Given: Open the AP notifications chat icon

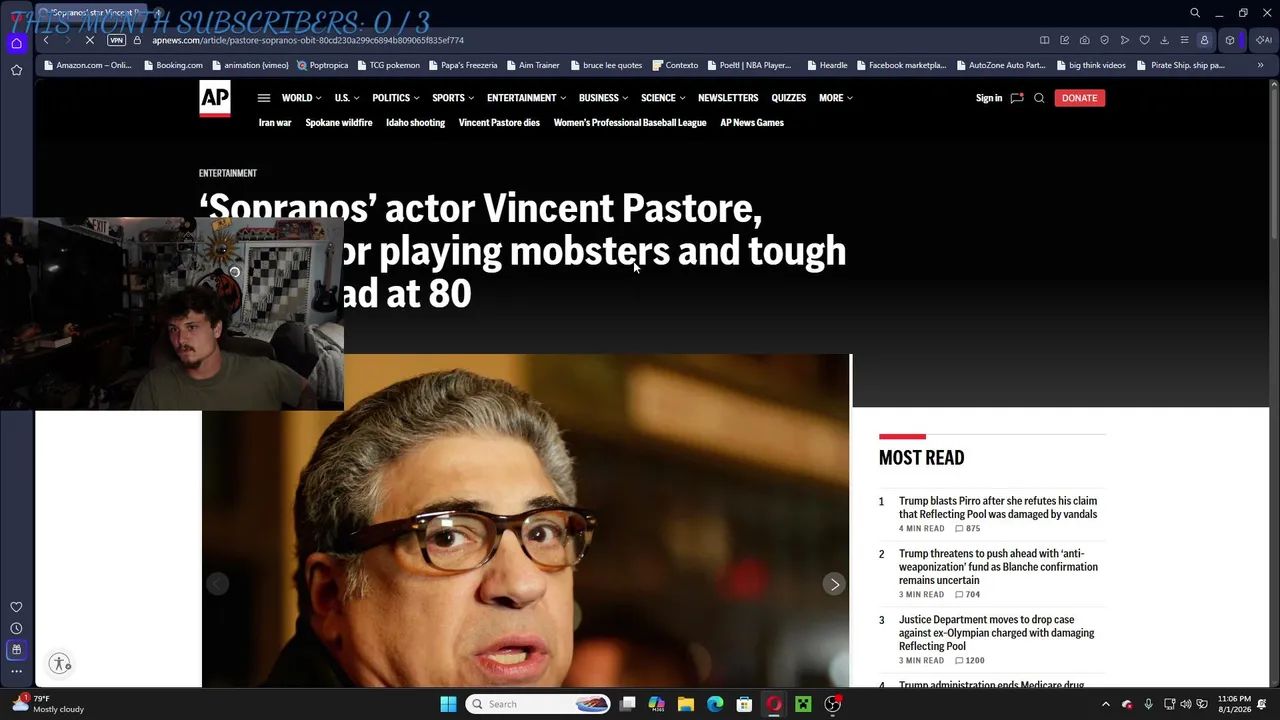Looking at the screenshot, I should pyautogui.click(x=1017, y=98).
